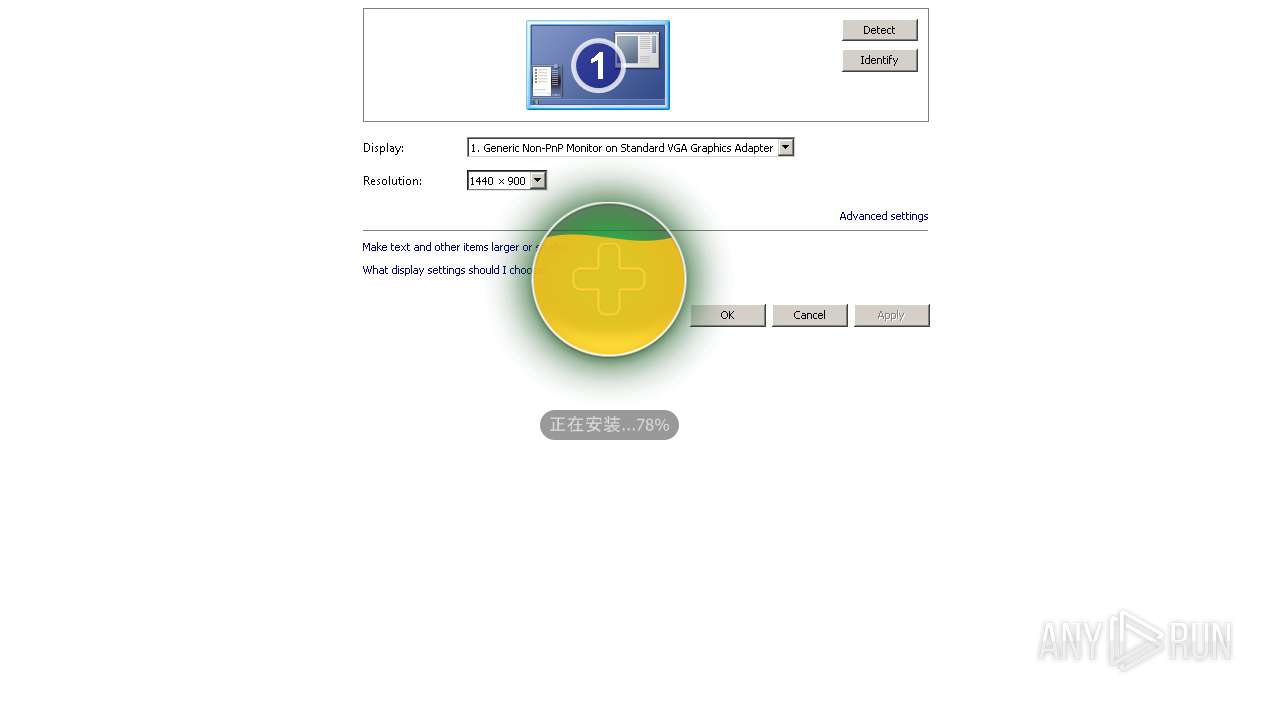
Task: Open the Display dropdown list
Action: click(630, 148)
